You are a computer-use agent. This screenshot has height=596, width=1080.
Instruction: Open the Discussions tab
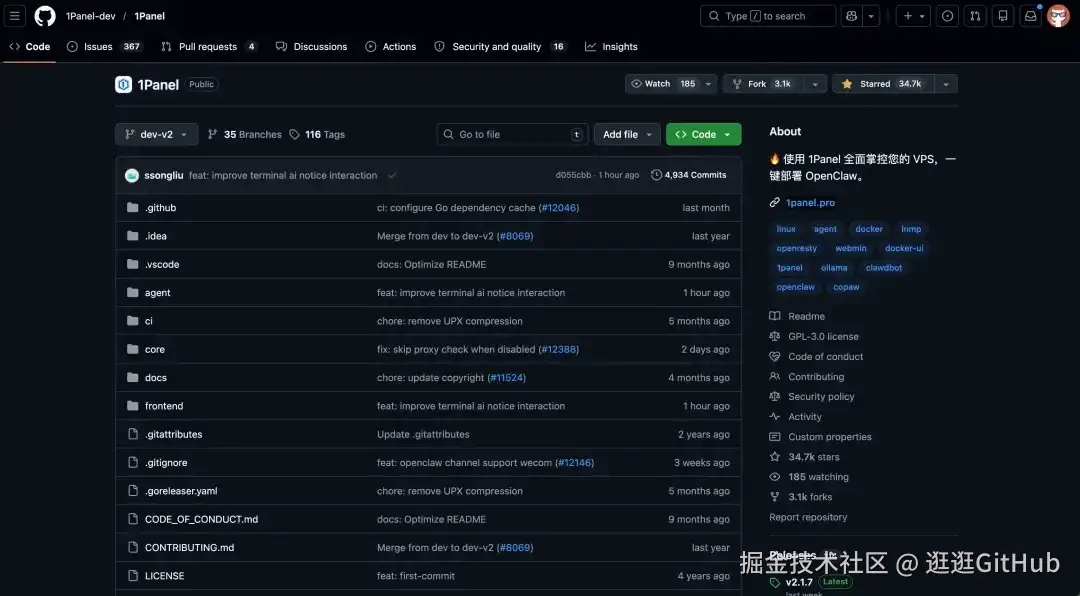click(311, 47)
